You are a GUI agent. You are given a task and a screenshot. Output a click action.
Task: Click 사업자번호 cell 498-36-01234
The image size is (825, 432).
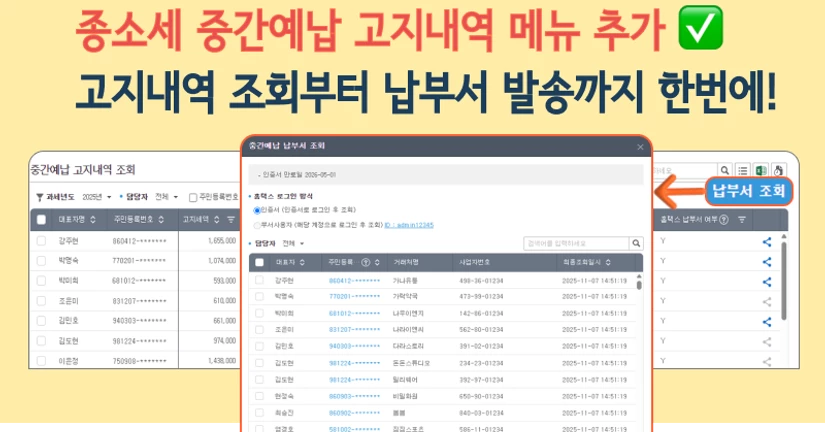[481, 280]
